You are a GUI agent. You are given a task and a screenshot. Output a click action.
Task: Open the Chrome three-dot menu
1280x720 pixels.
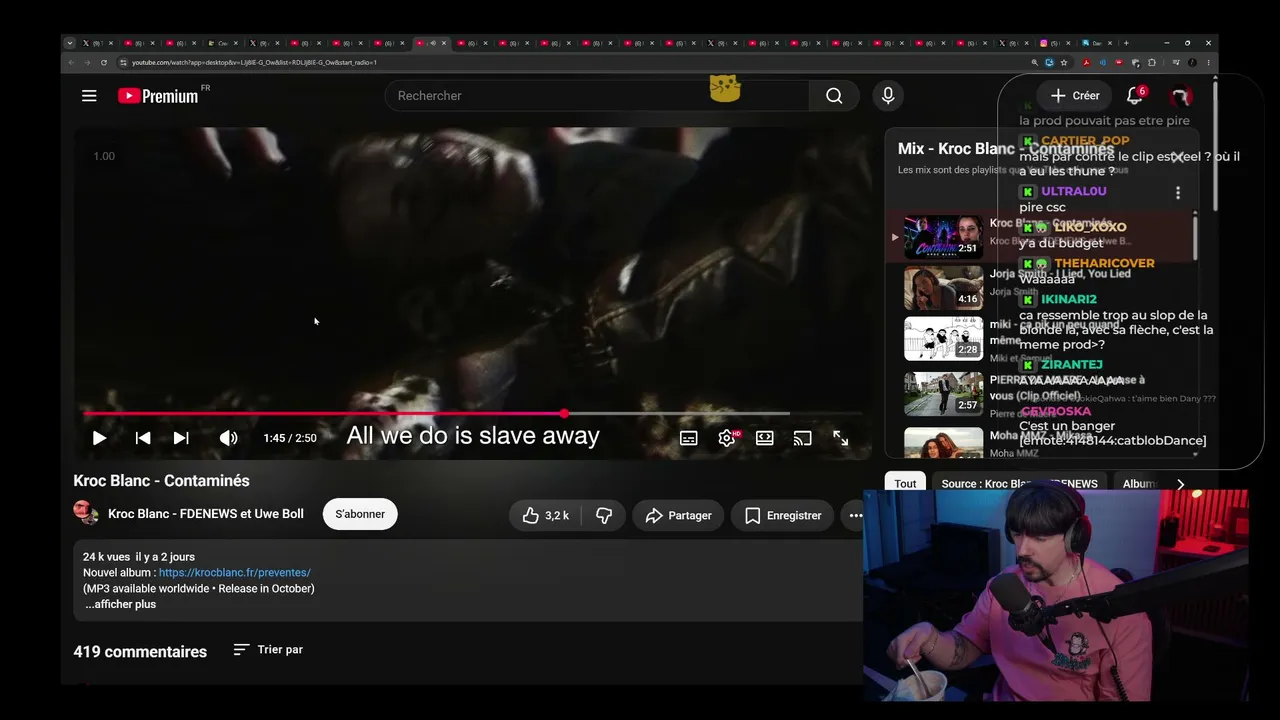(1208, 62)
